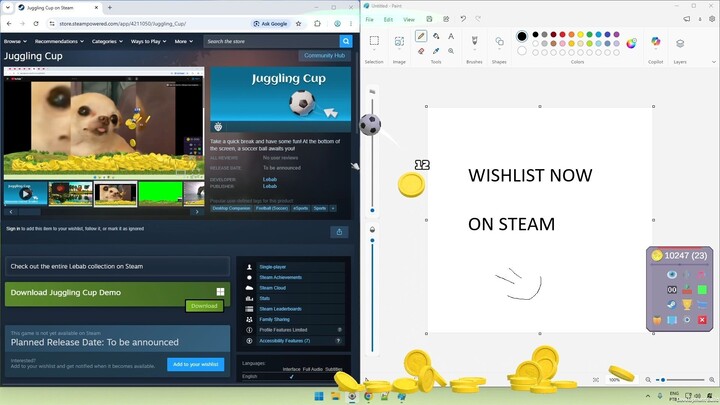The width and height of the screenshot is (720, 405).
Task: Play the Juggling Cup trailer thumbnail
Action: coord(26,194)
